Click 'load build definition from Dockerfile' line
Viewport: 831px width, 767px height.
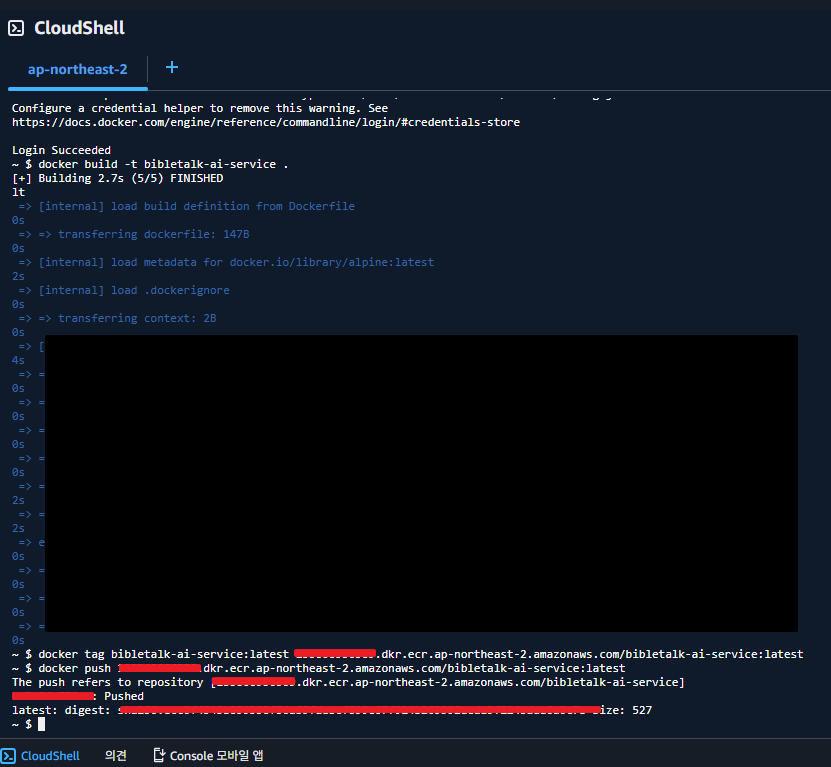(187, 206)
